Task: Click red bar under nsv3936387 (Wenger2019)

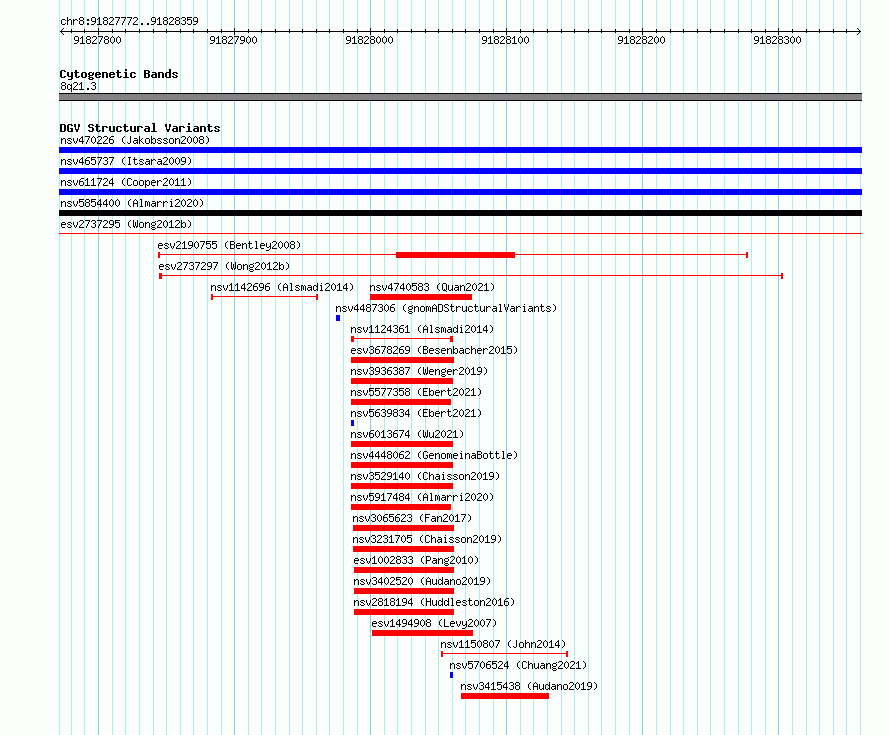Action: tap(402, 381)
